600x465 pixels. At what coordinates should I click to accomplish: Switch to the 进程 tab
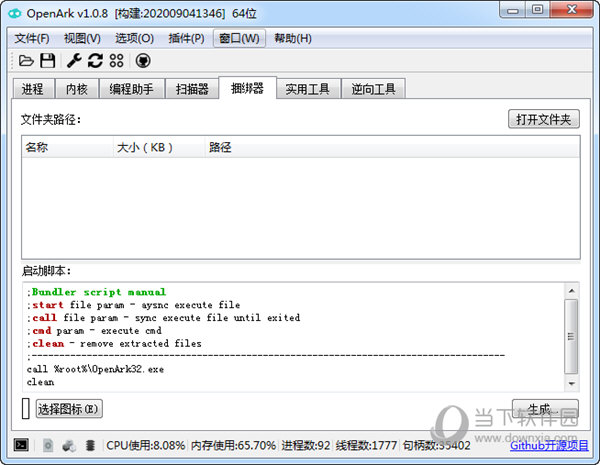coord(33,89)
